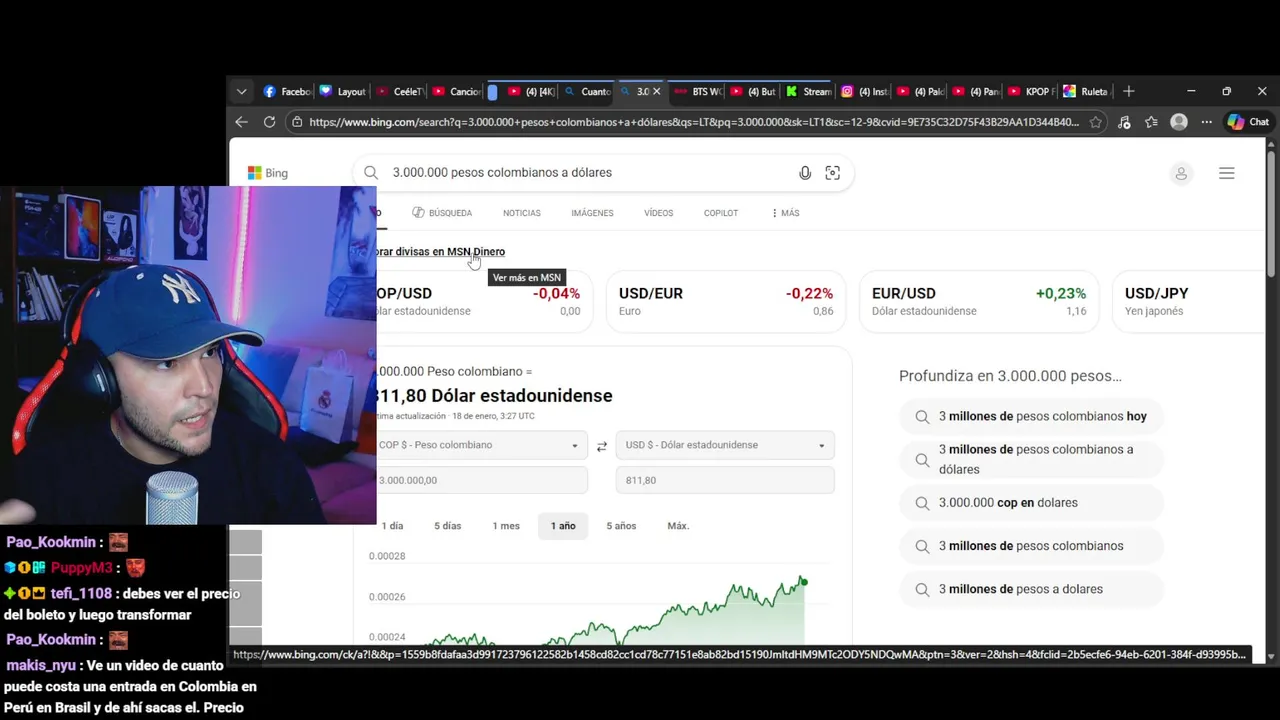
Task: Open the Copilot results tab
Action: [x=720, y=213]
